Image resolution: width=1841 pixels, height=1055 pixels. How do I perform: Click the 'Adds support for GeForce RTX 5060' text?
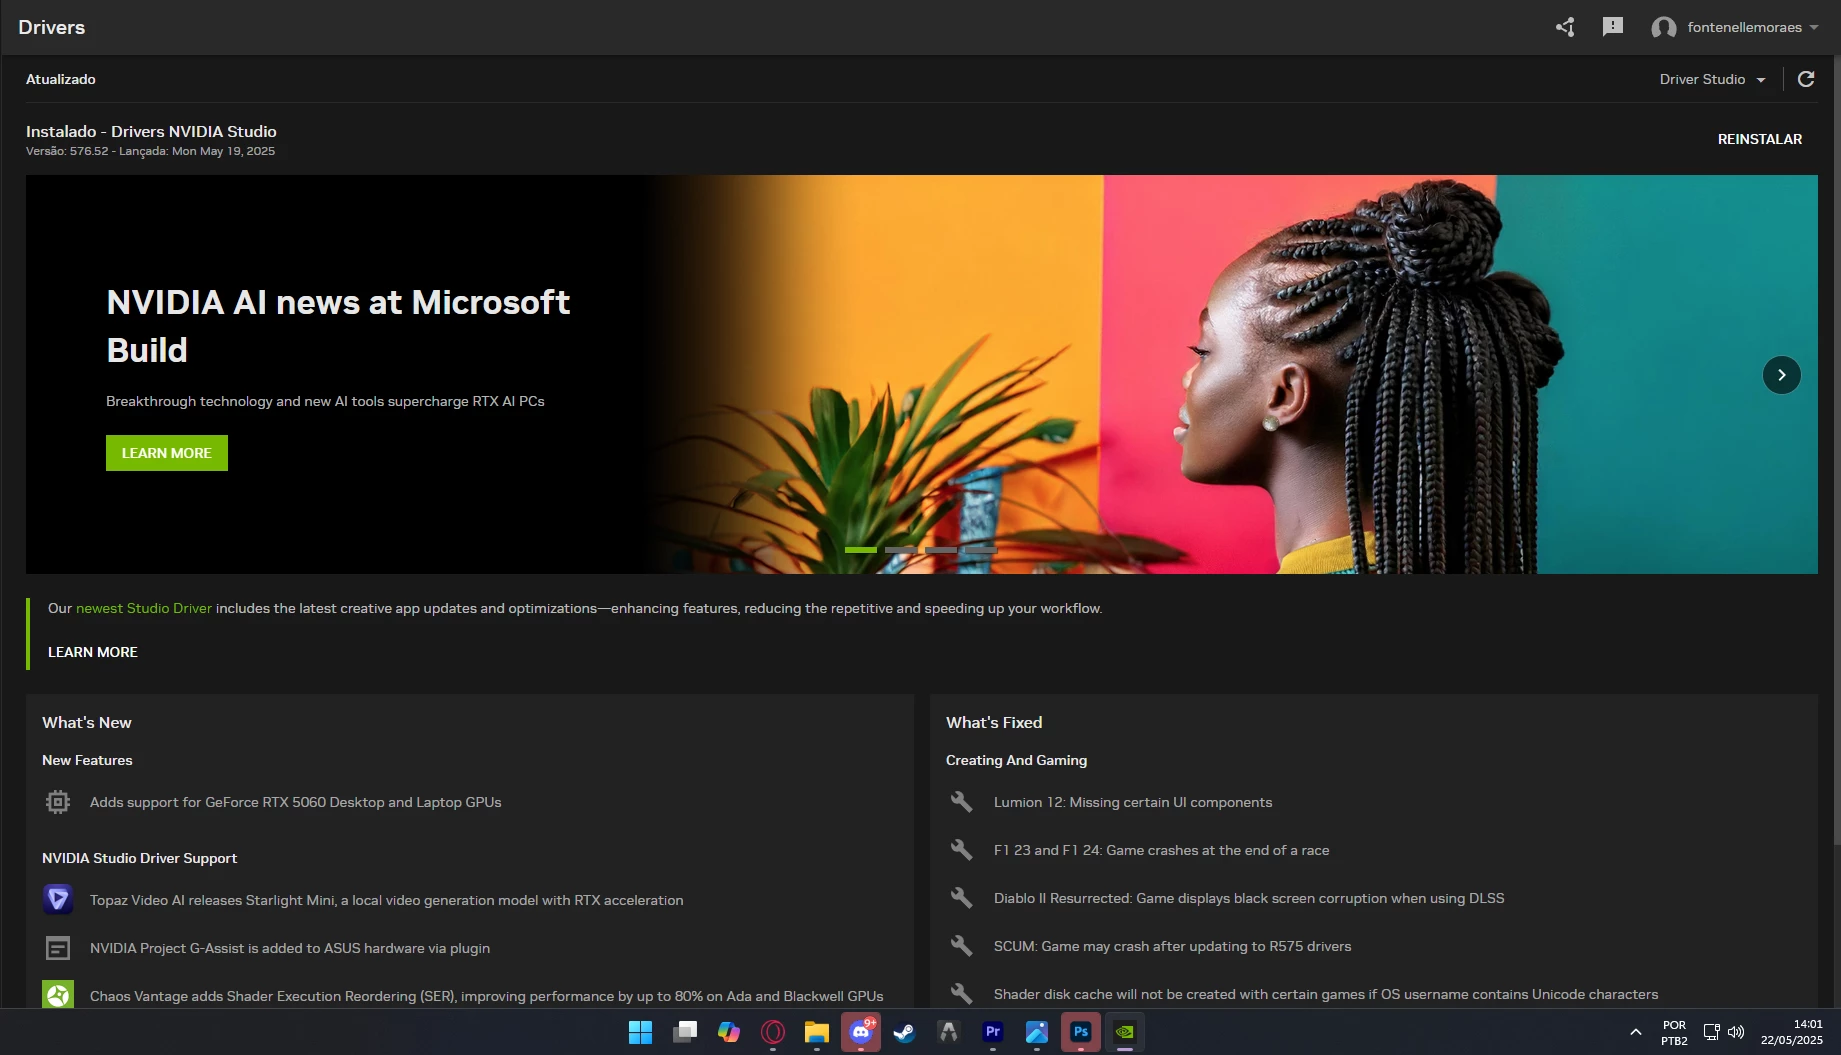coord(296,802)
